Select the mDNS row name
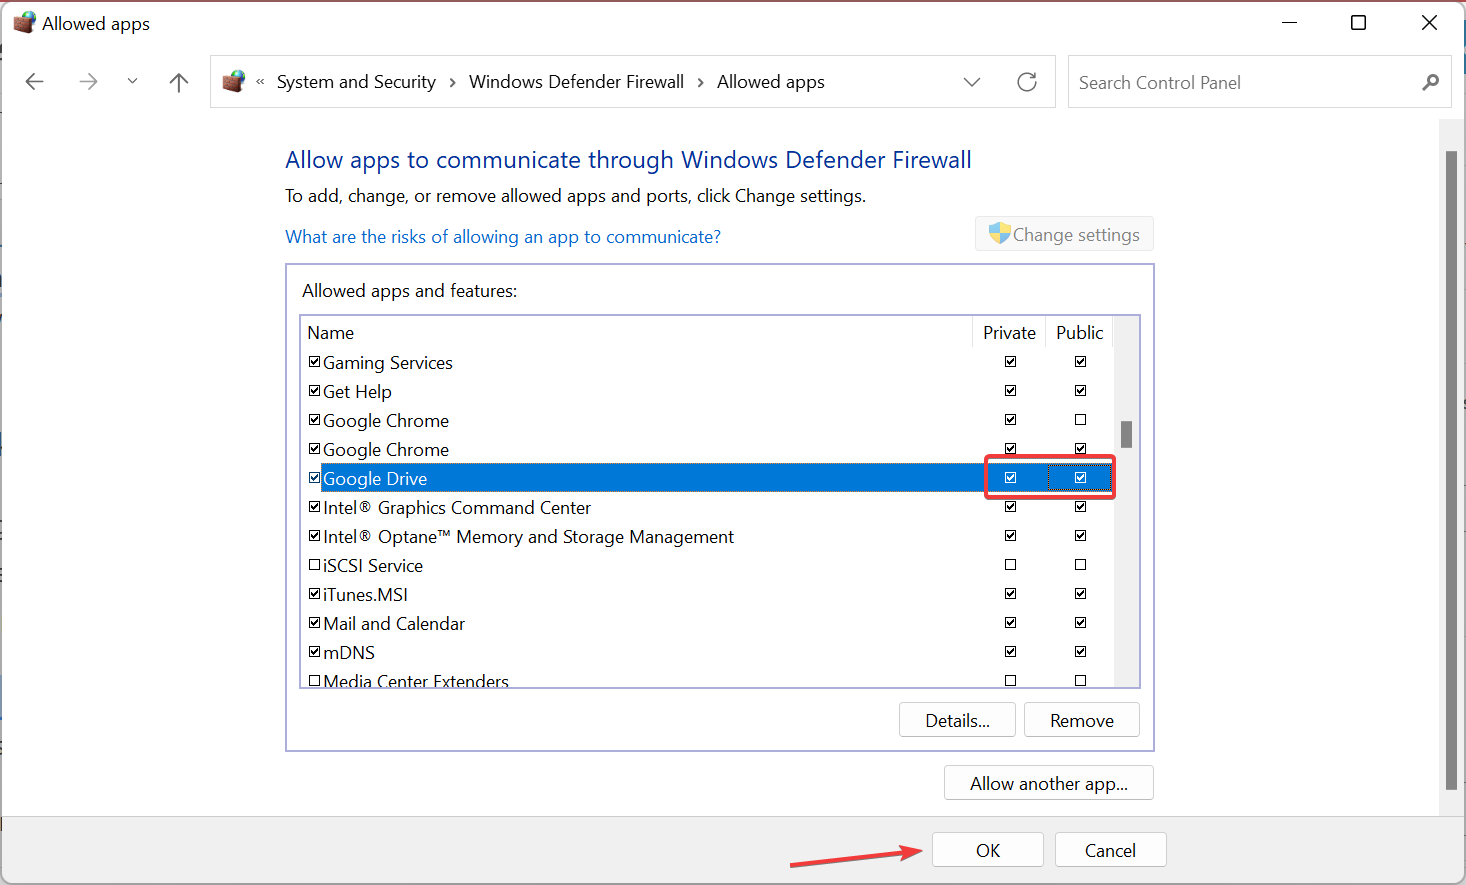The width and height of the screenshot is (1466, 885). click(349, 653)
